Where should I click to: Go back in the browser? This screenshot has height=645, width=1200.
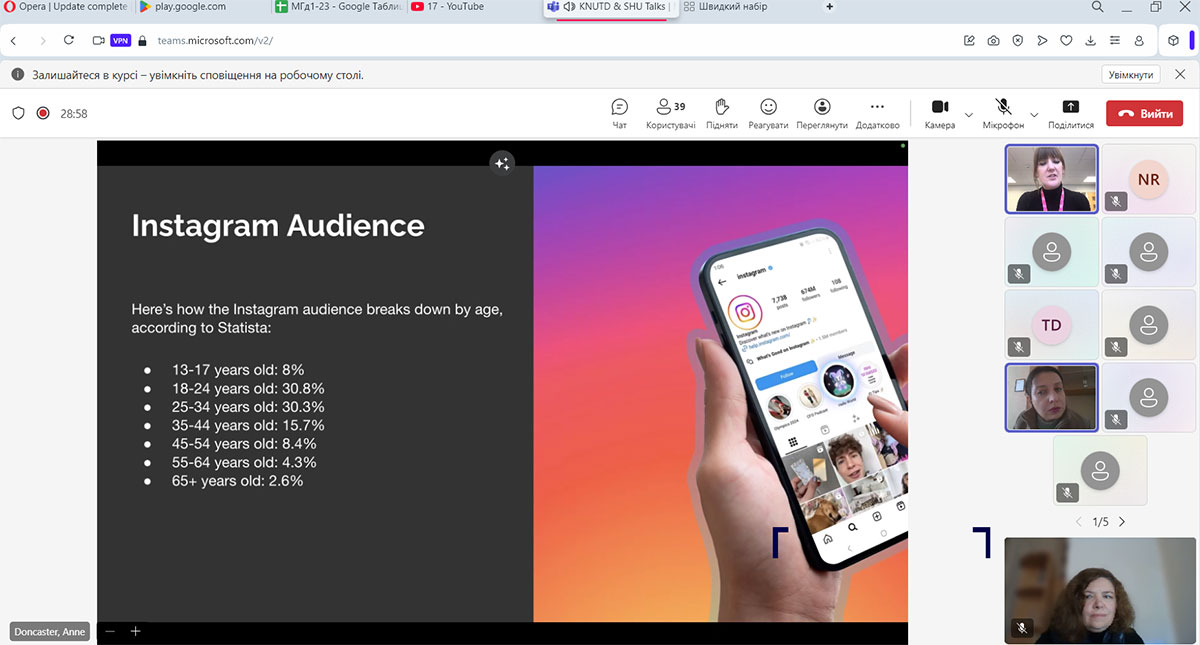click(14, 41)
